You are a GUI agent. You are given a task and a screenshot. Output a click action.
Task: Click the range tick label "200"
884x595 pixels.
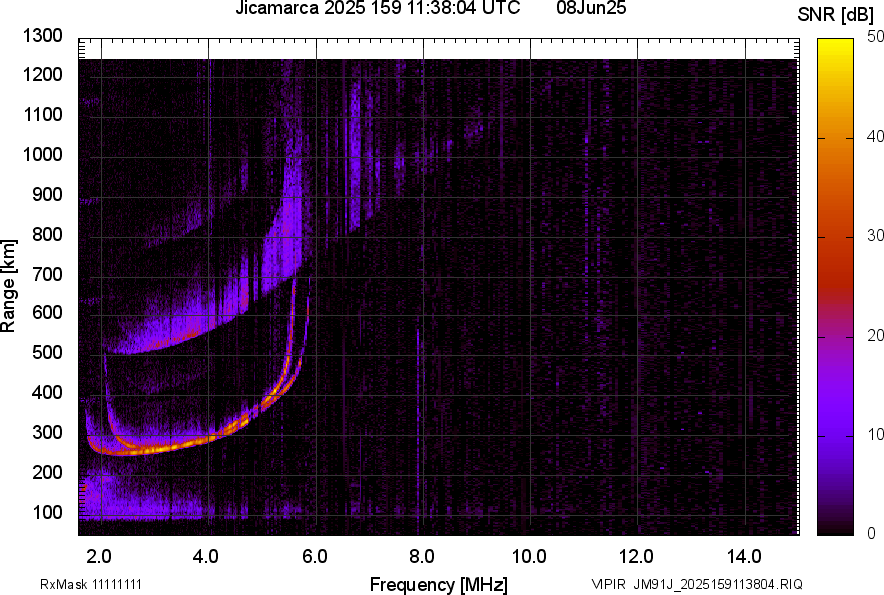(47, 472)
